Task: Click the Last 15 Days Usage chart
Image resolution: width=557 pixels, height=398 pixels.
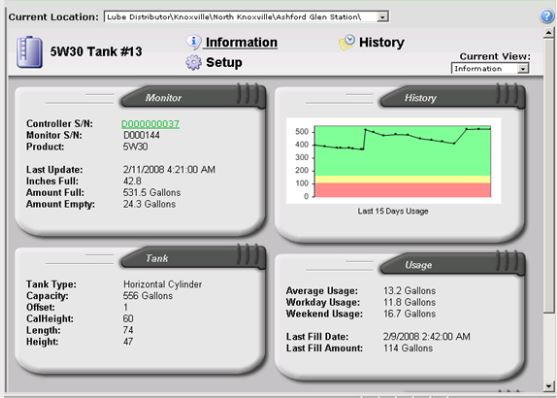Action: pyautogui.click(x=394, y=161)
